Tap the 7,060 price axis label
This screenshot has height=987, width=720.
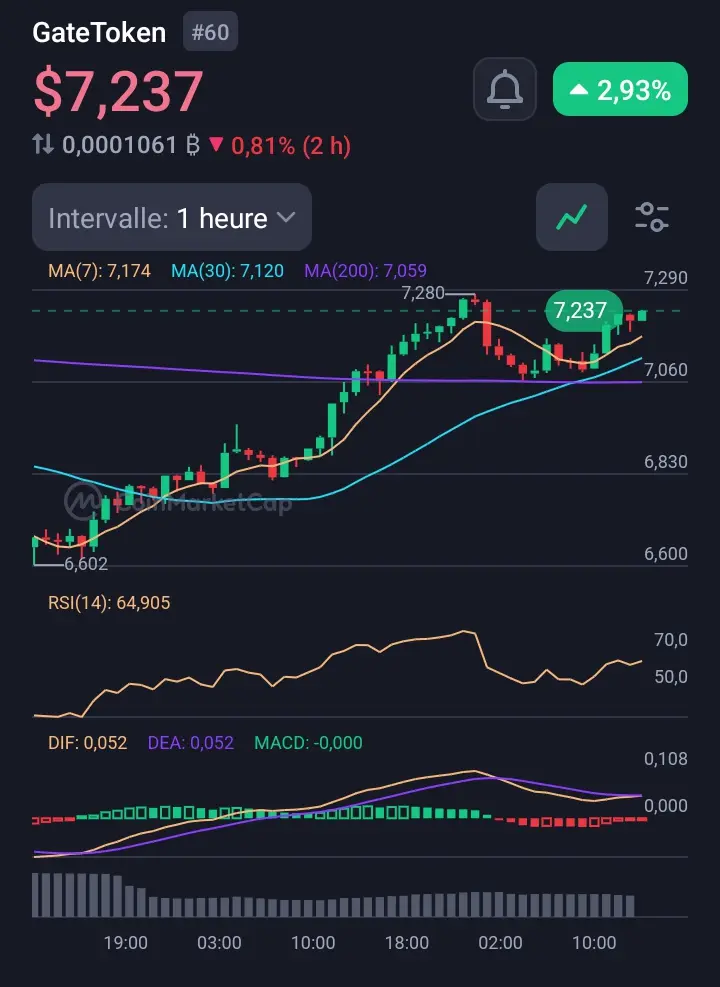point(666,370)
